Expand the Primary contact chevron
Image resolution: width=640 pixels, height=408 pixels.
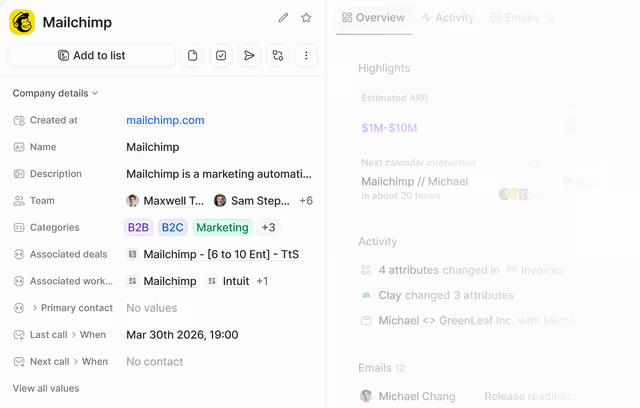coord(35,308)
